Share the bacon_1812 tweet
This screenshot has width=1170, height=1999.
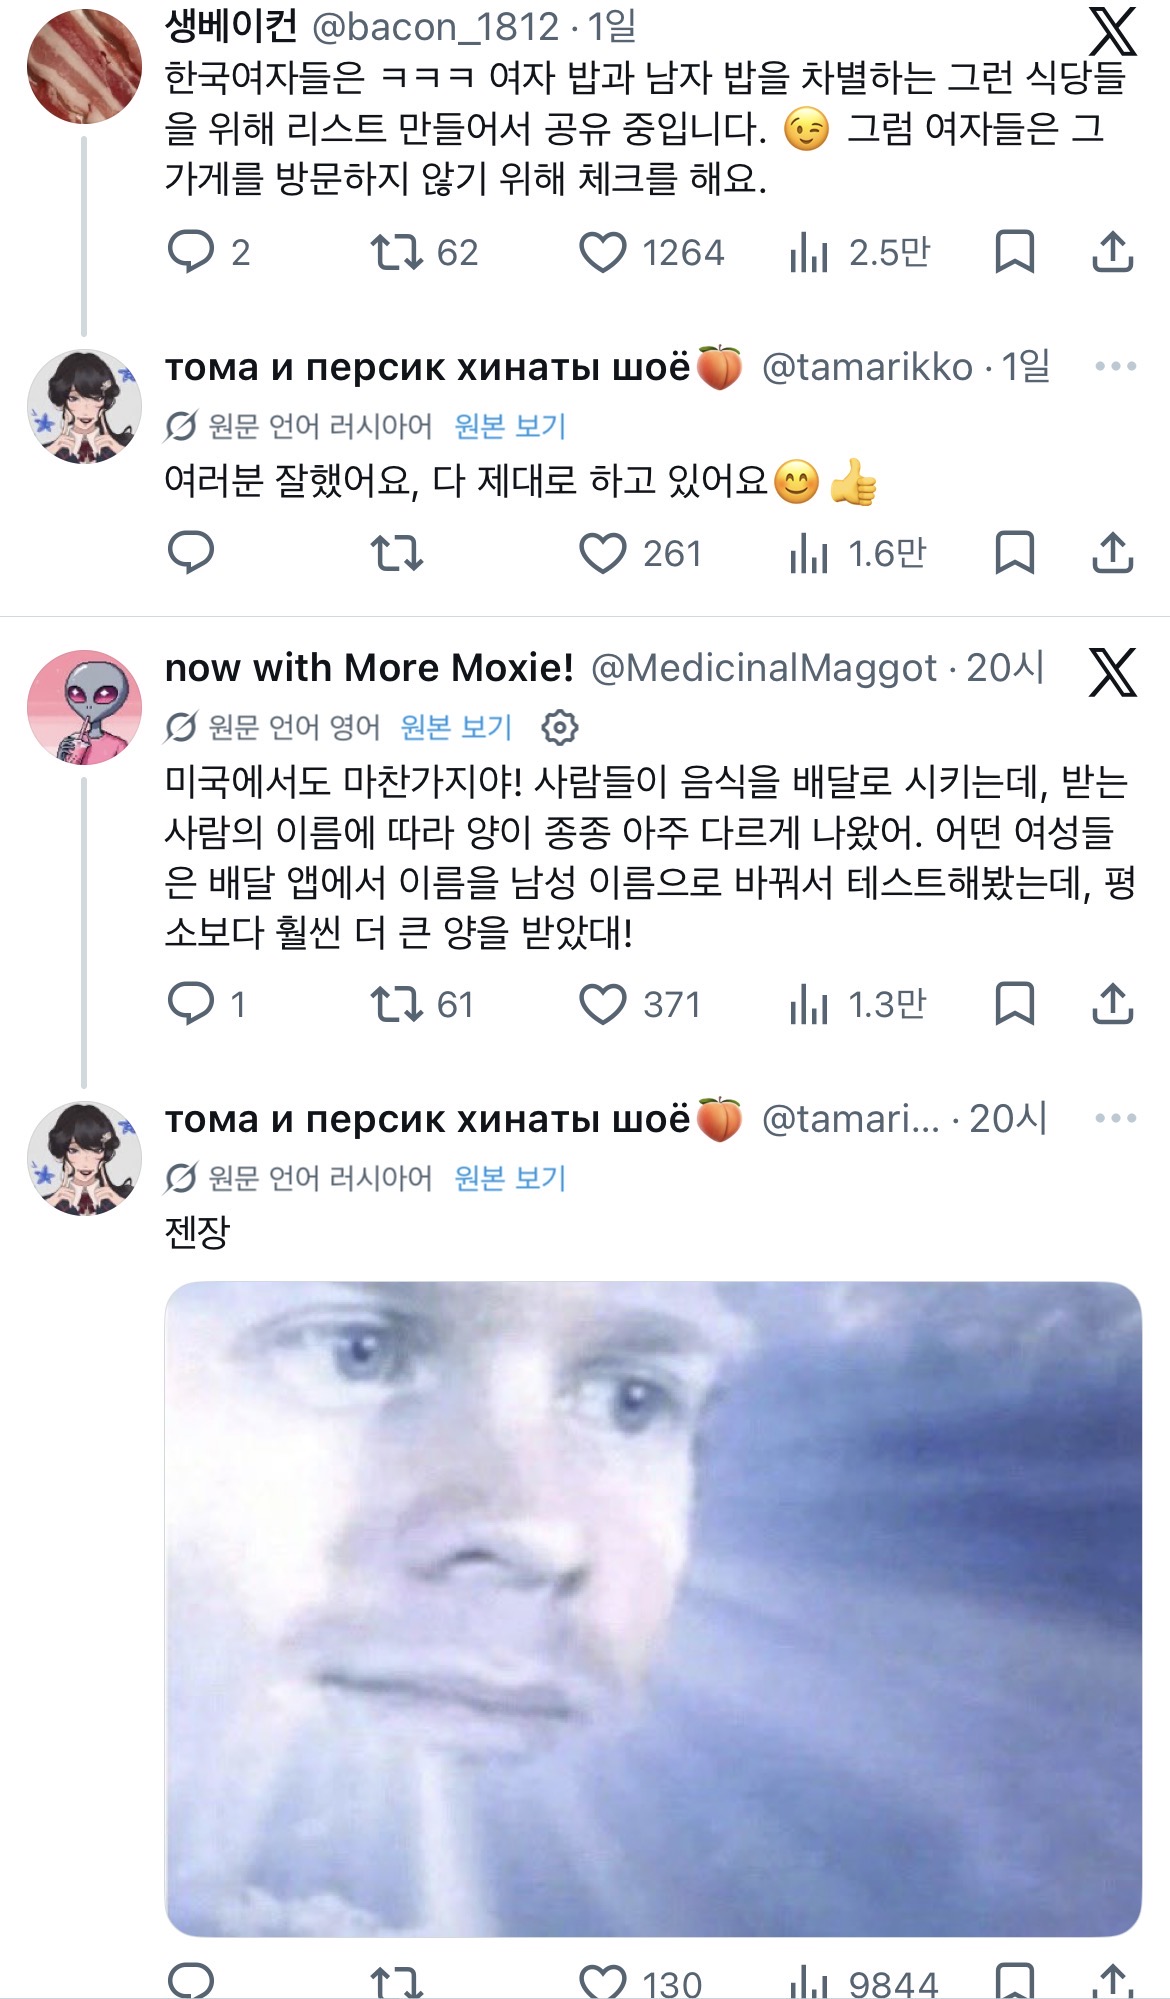click(x=1112, y=252)
